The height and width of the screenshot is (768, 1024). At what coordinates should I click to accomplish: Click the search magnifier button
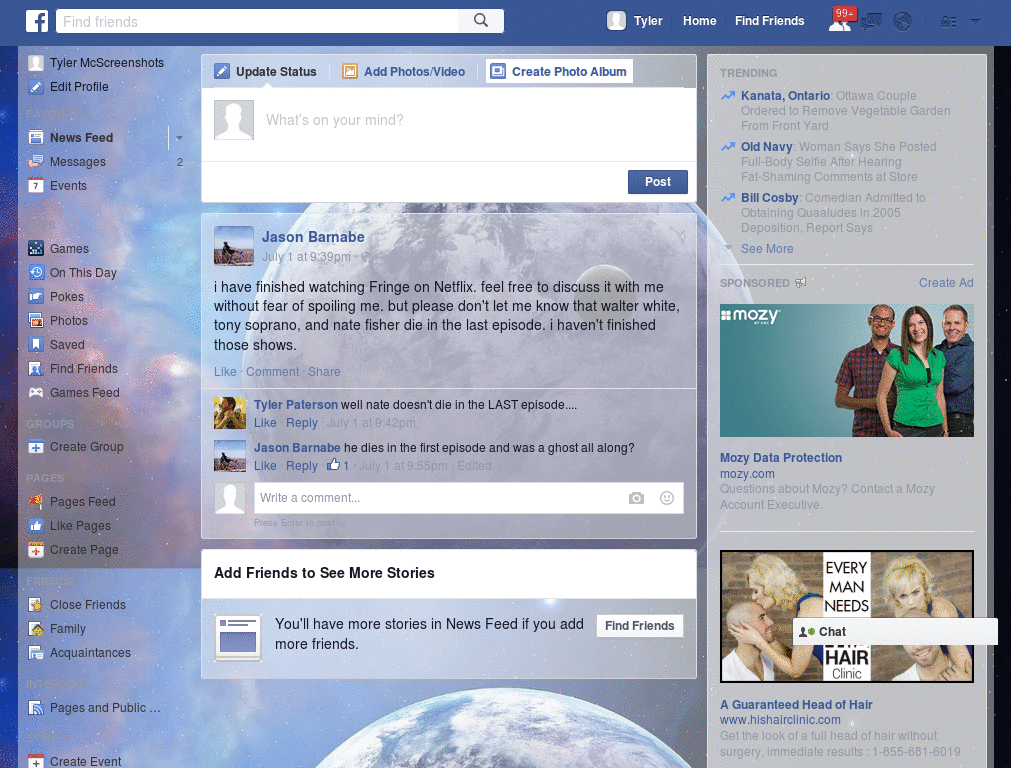tap(481, 21)
